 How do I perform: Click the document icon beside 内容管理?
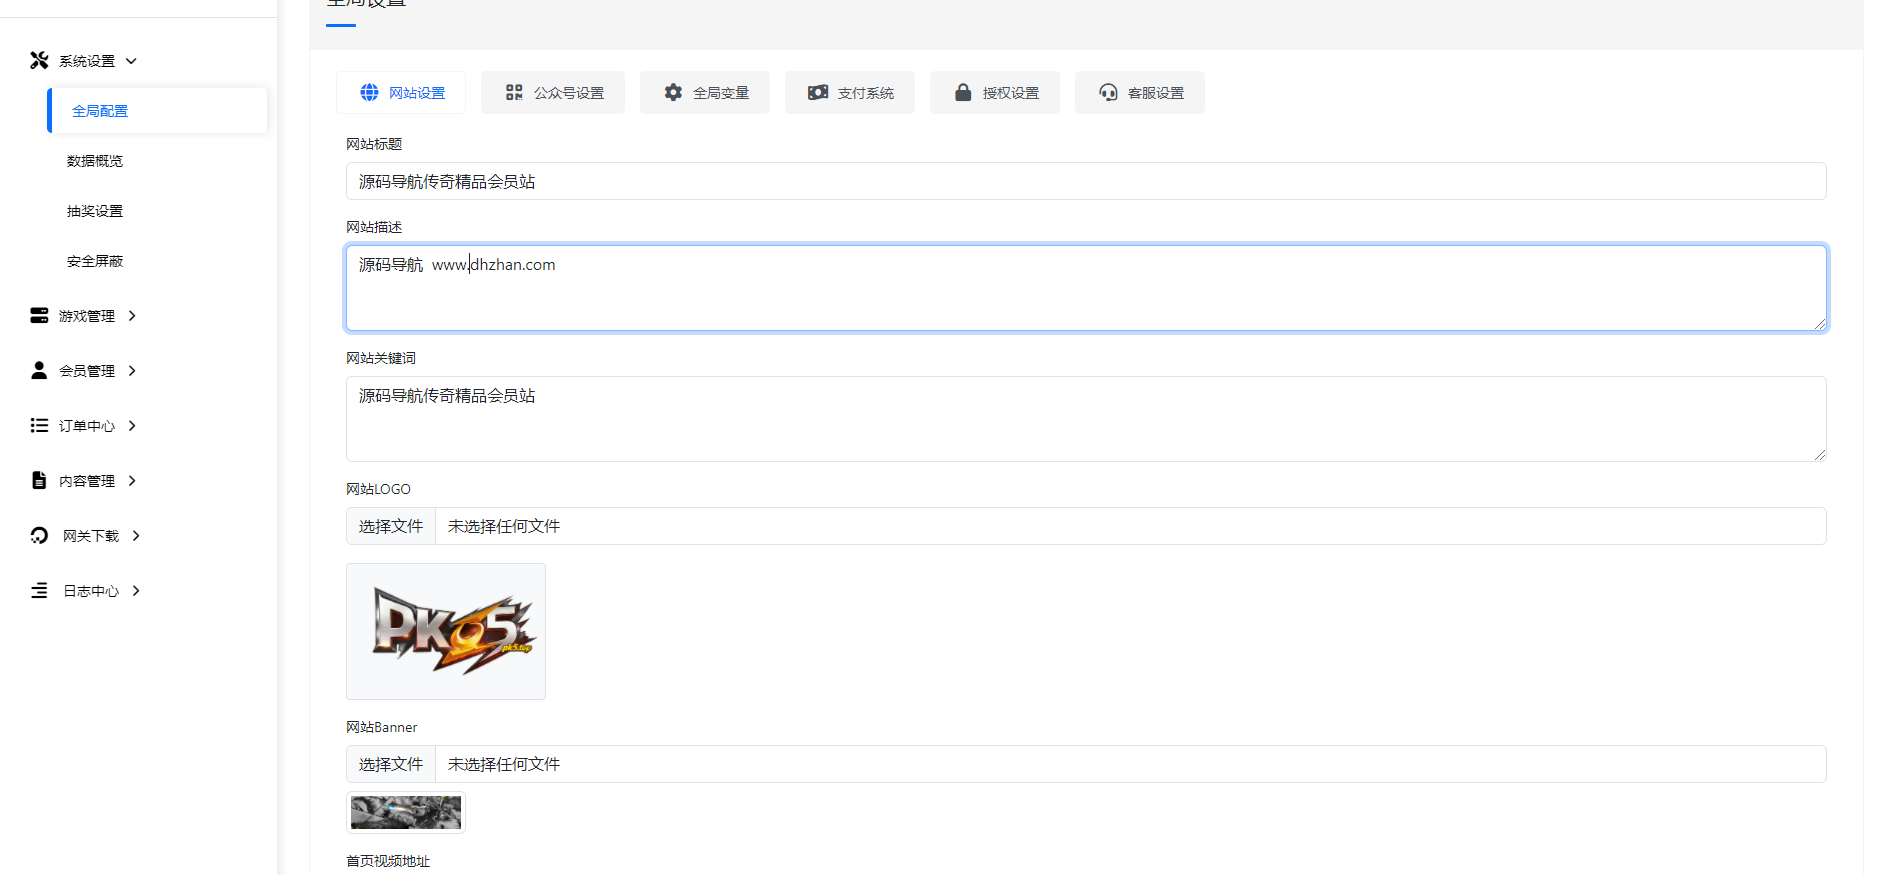(39, 481)
